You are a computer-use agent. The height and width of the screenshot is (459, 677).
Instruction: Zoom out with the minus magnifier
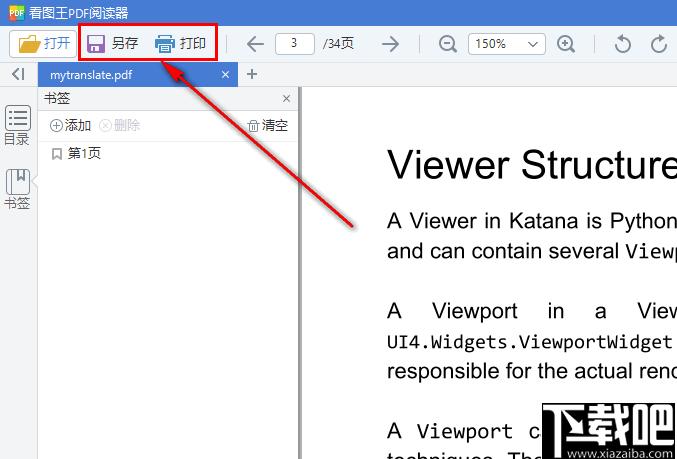448,44
